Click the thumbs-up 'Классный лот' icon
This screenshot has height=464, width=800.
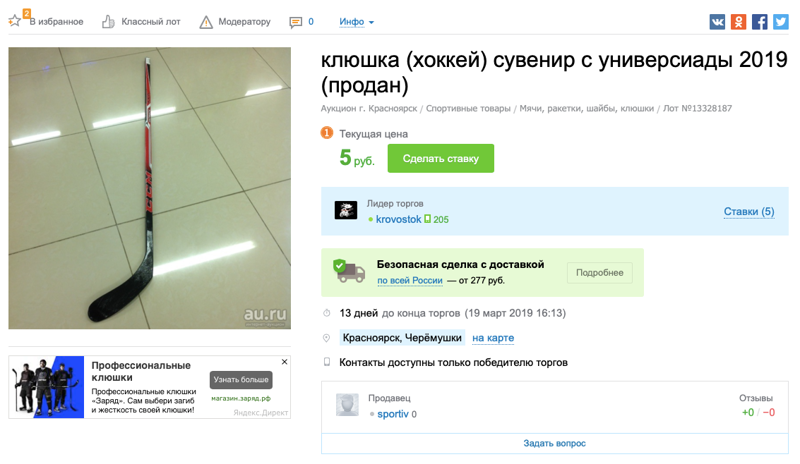click(x=108, y=22)
